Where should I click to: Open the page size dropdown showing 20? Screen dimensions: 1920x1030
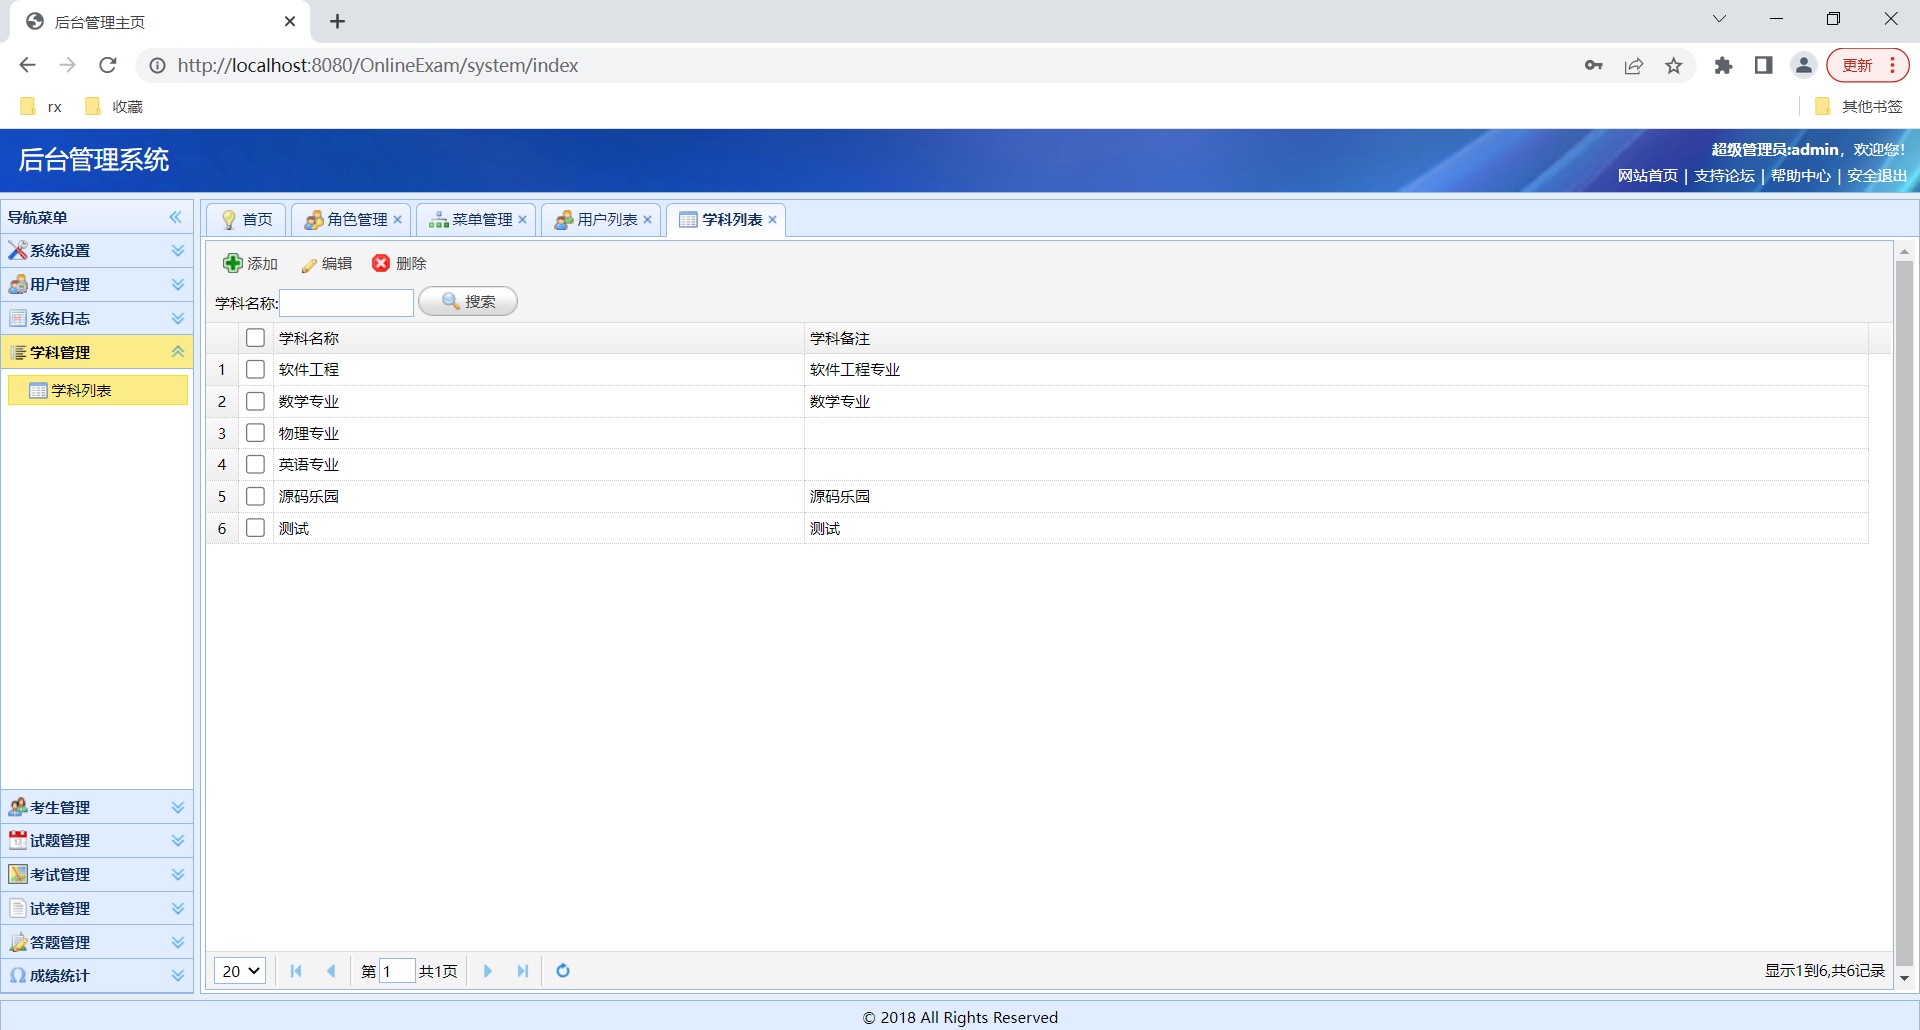[240, 971]
